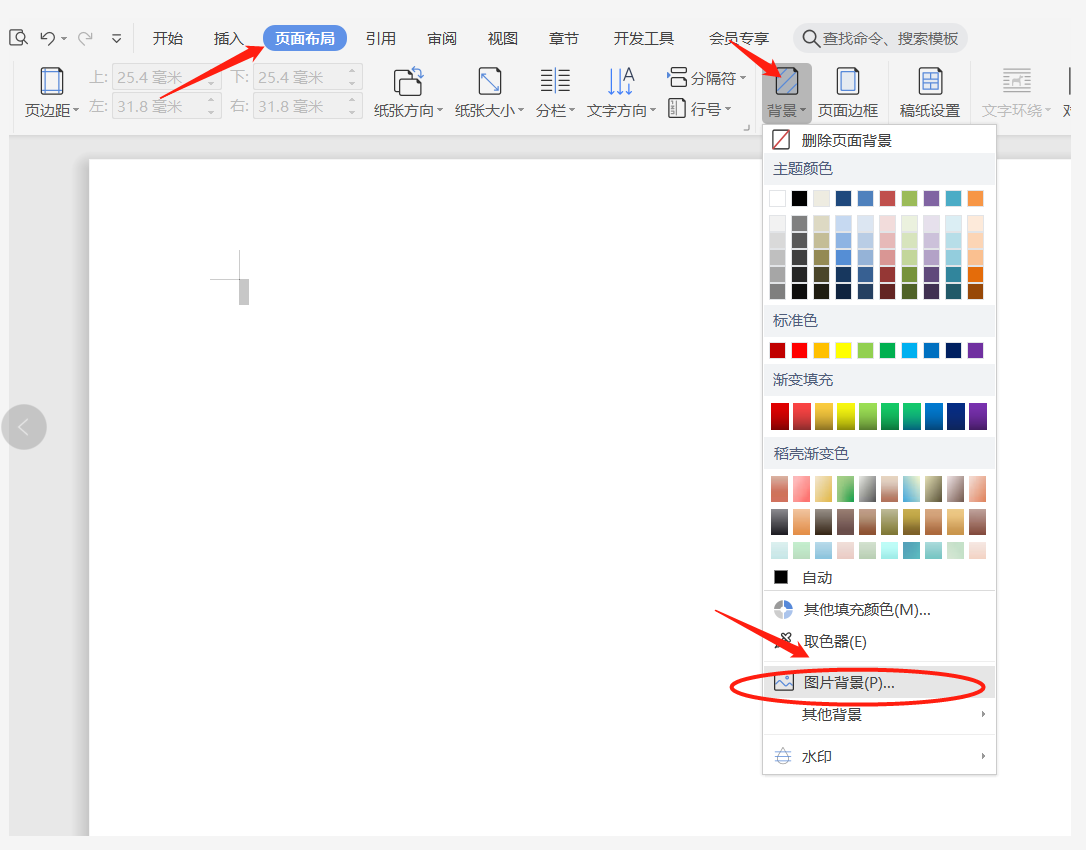Expand the 水印 watermark submenu

(x=880, y=756)
